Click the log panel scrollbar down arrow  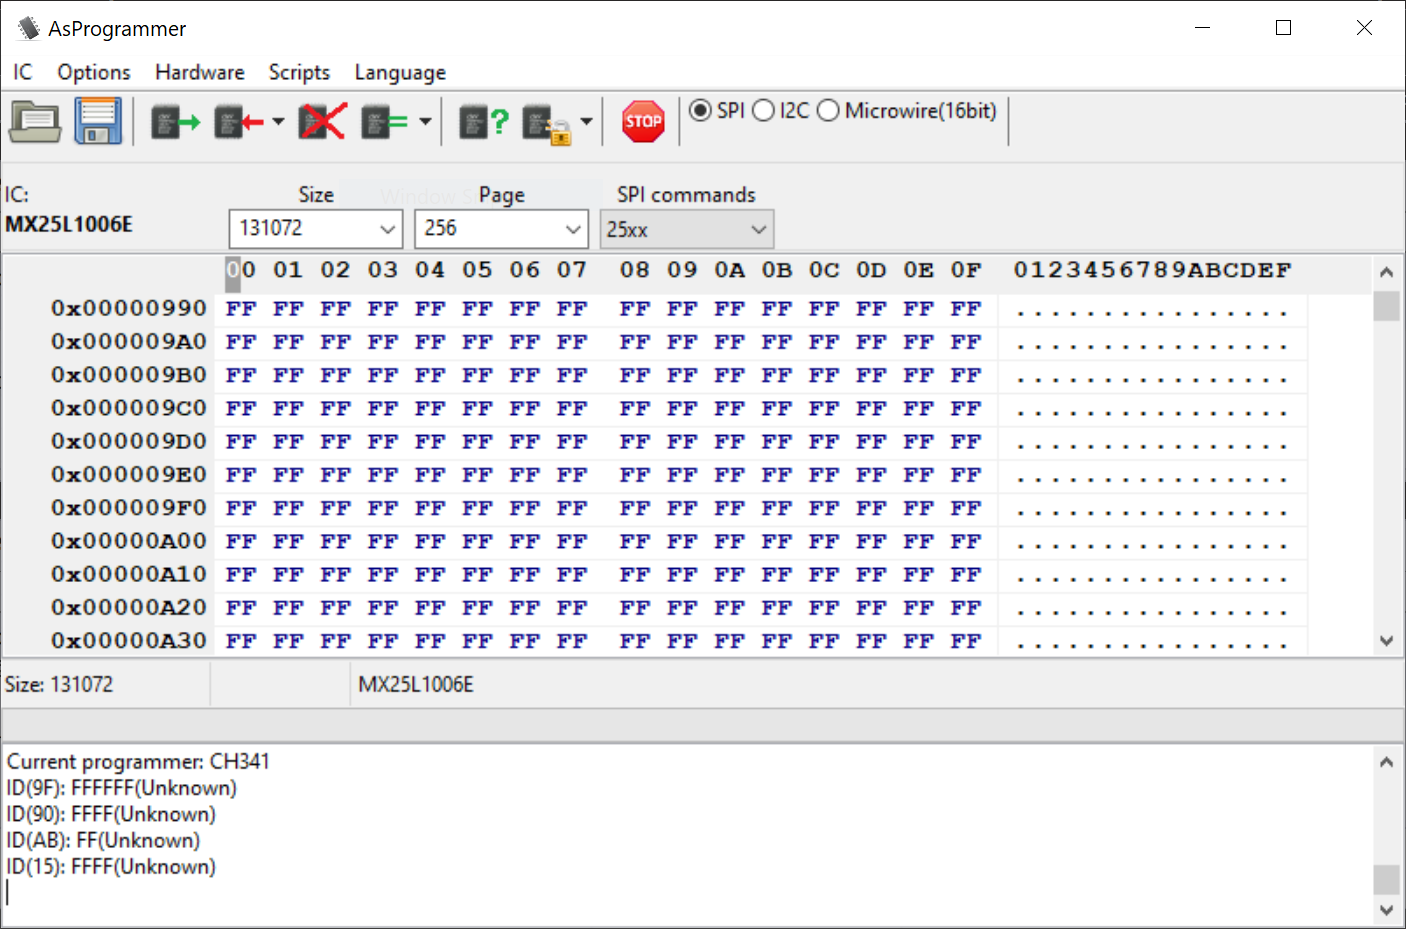click(1386, 910)
